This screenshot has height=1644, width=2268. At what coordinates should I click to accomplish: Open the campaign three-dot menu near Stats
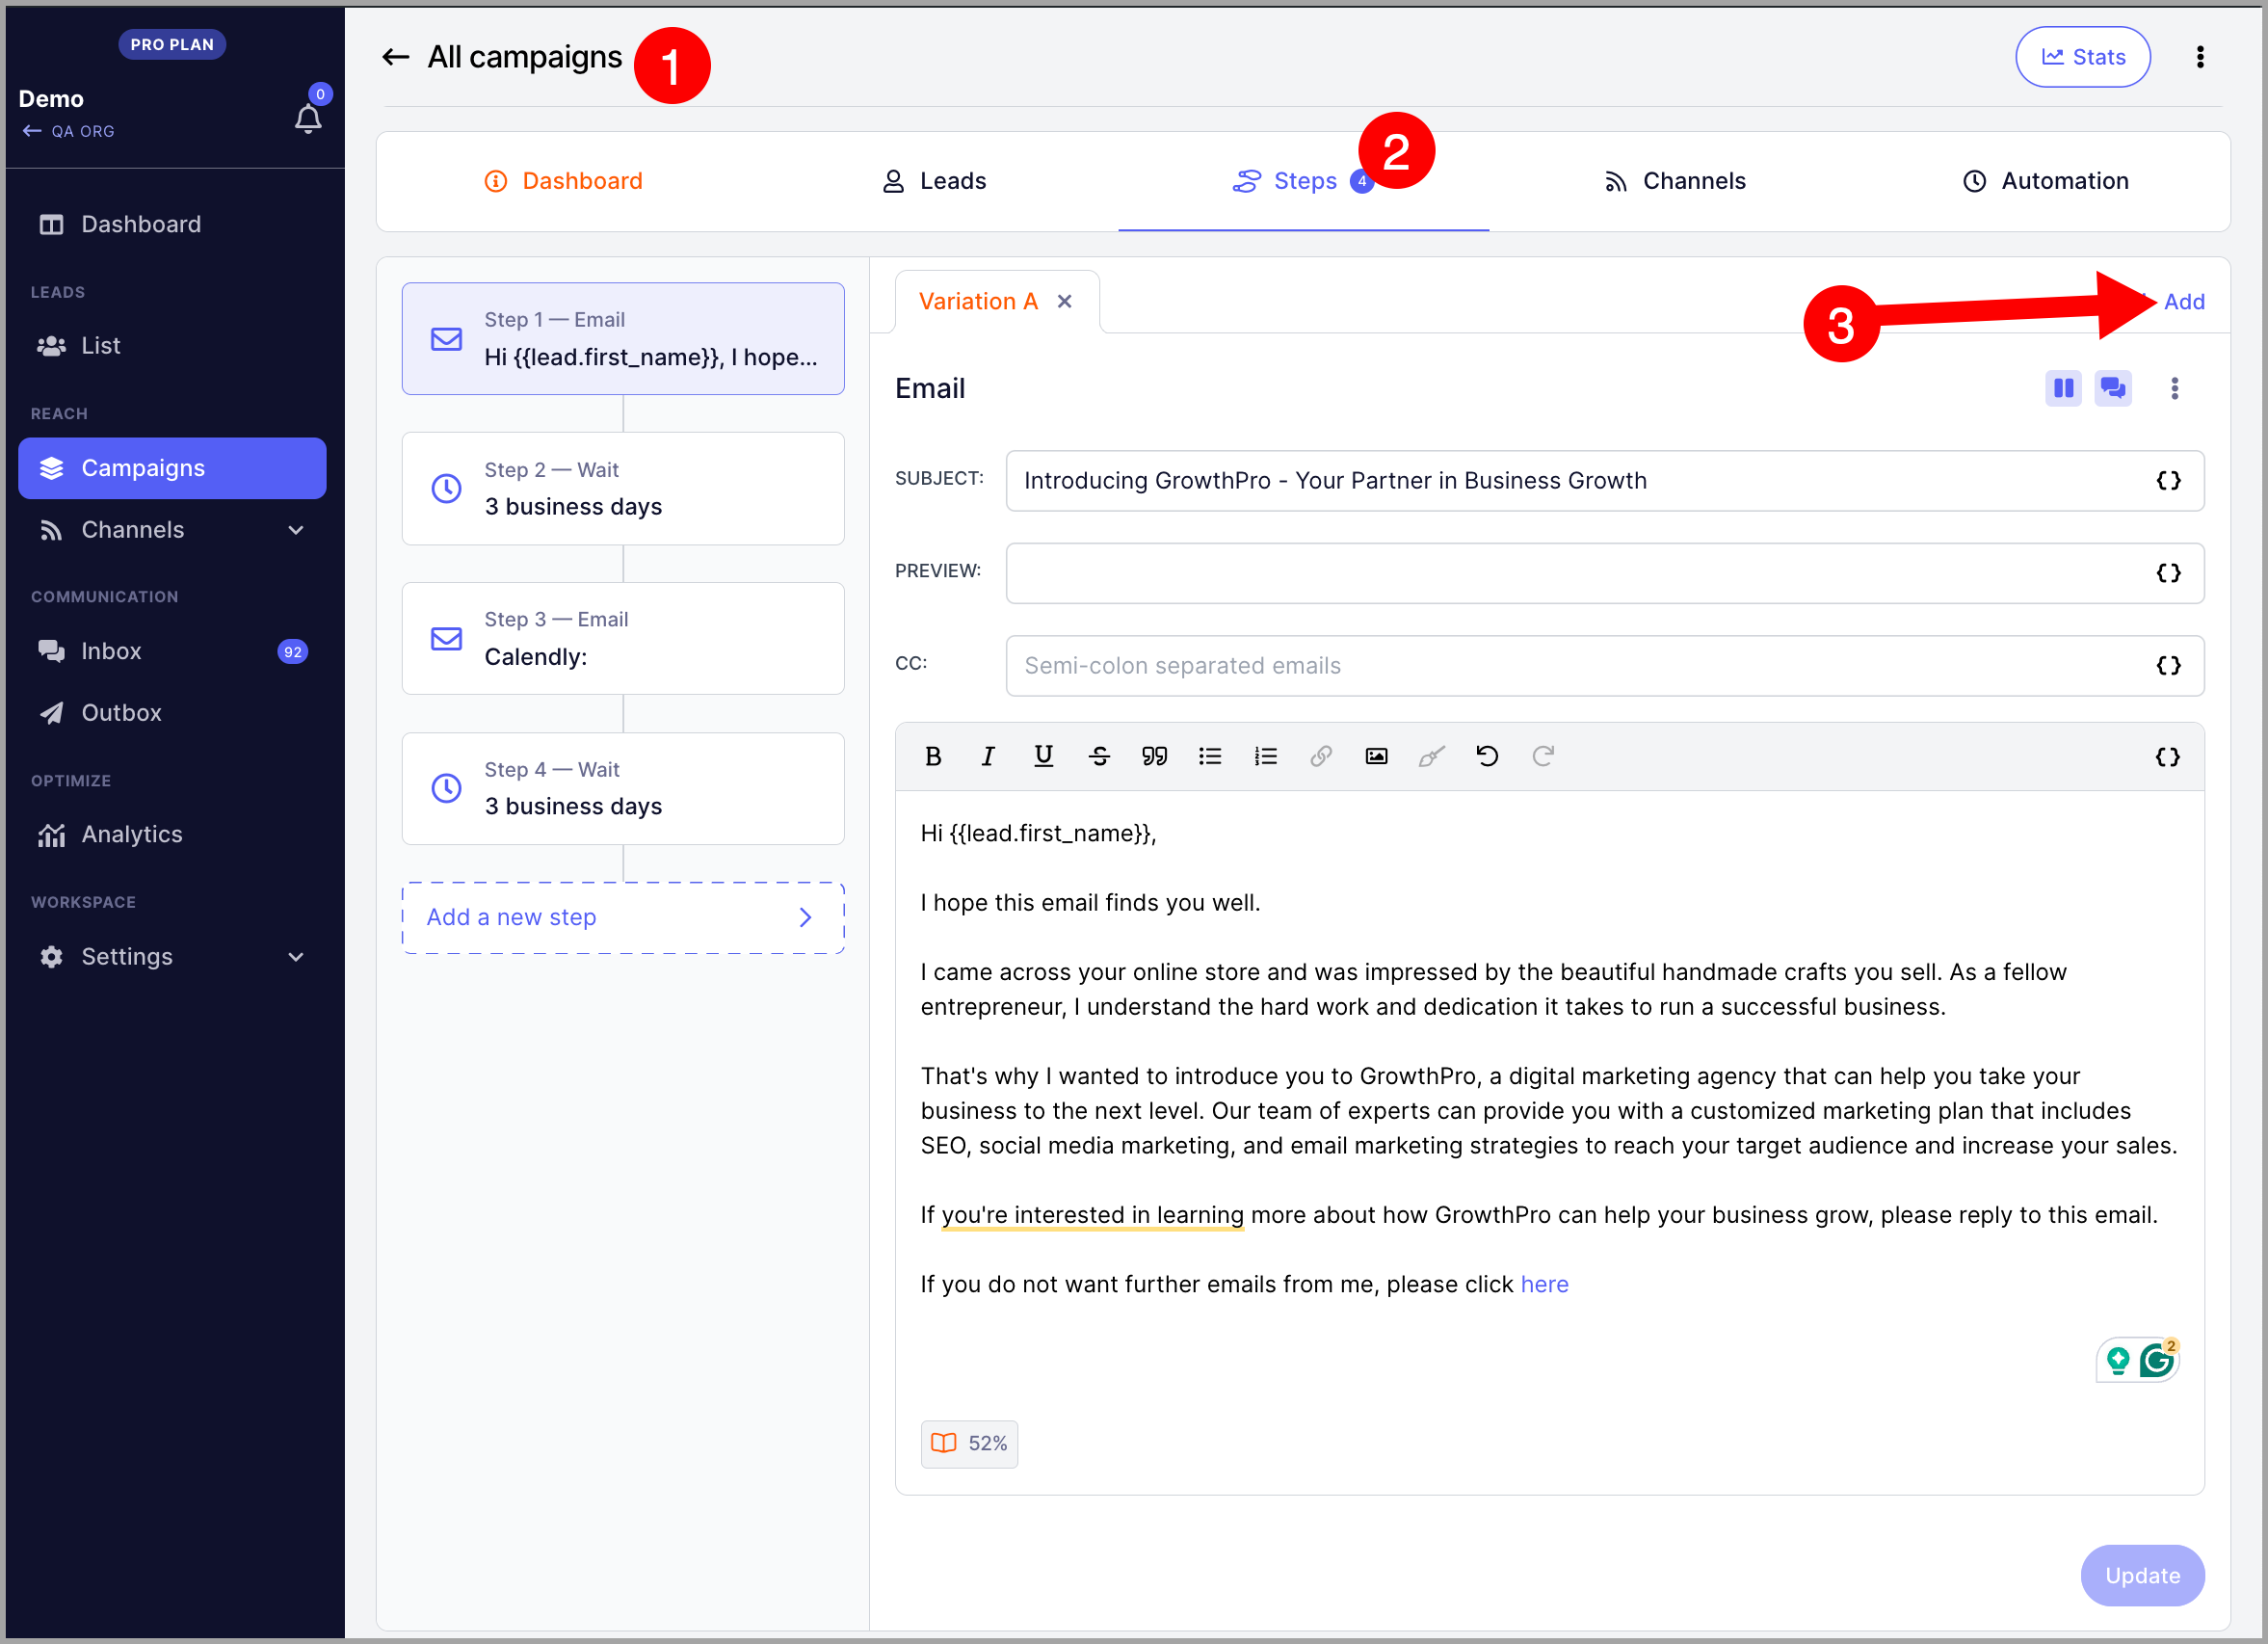click(2199, 57)
